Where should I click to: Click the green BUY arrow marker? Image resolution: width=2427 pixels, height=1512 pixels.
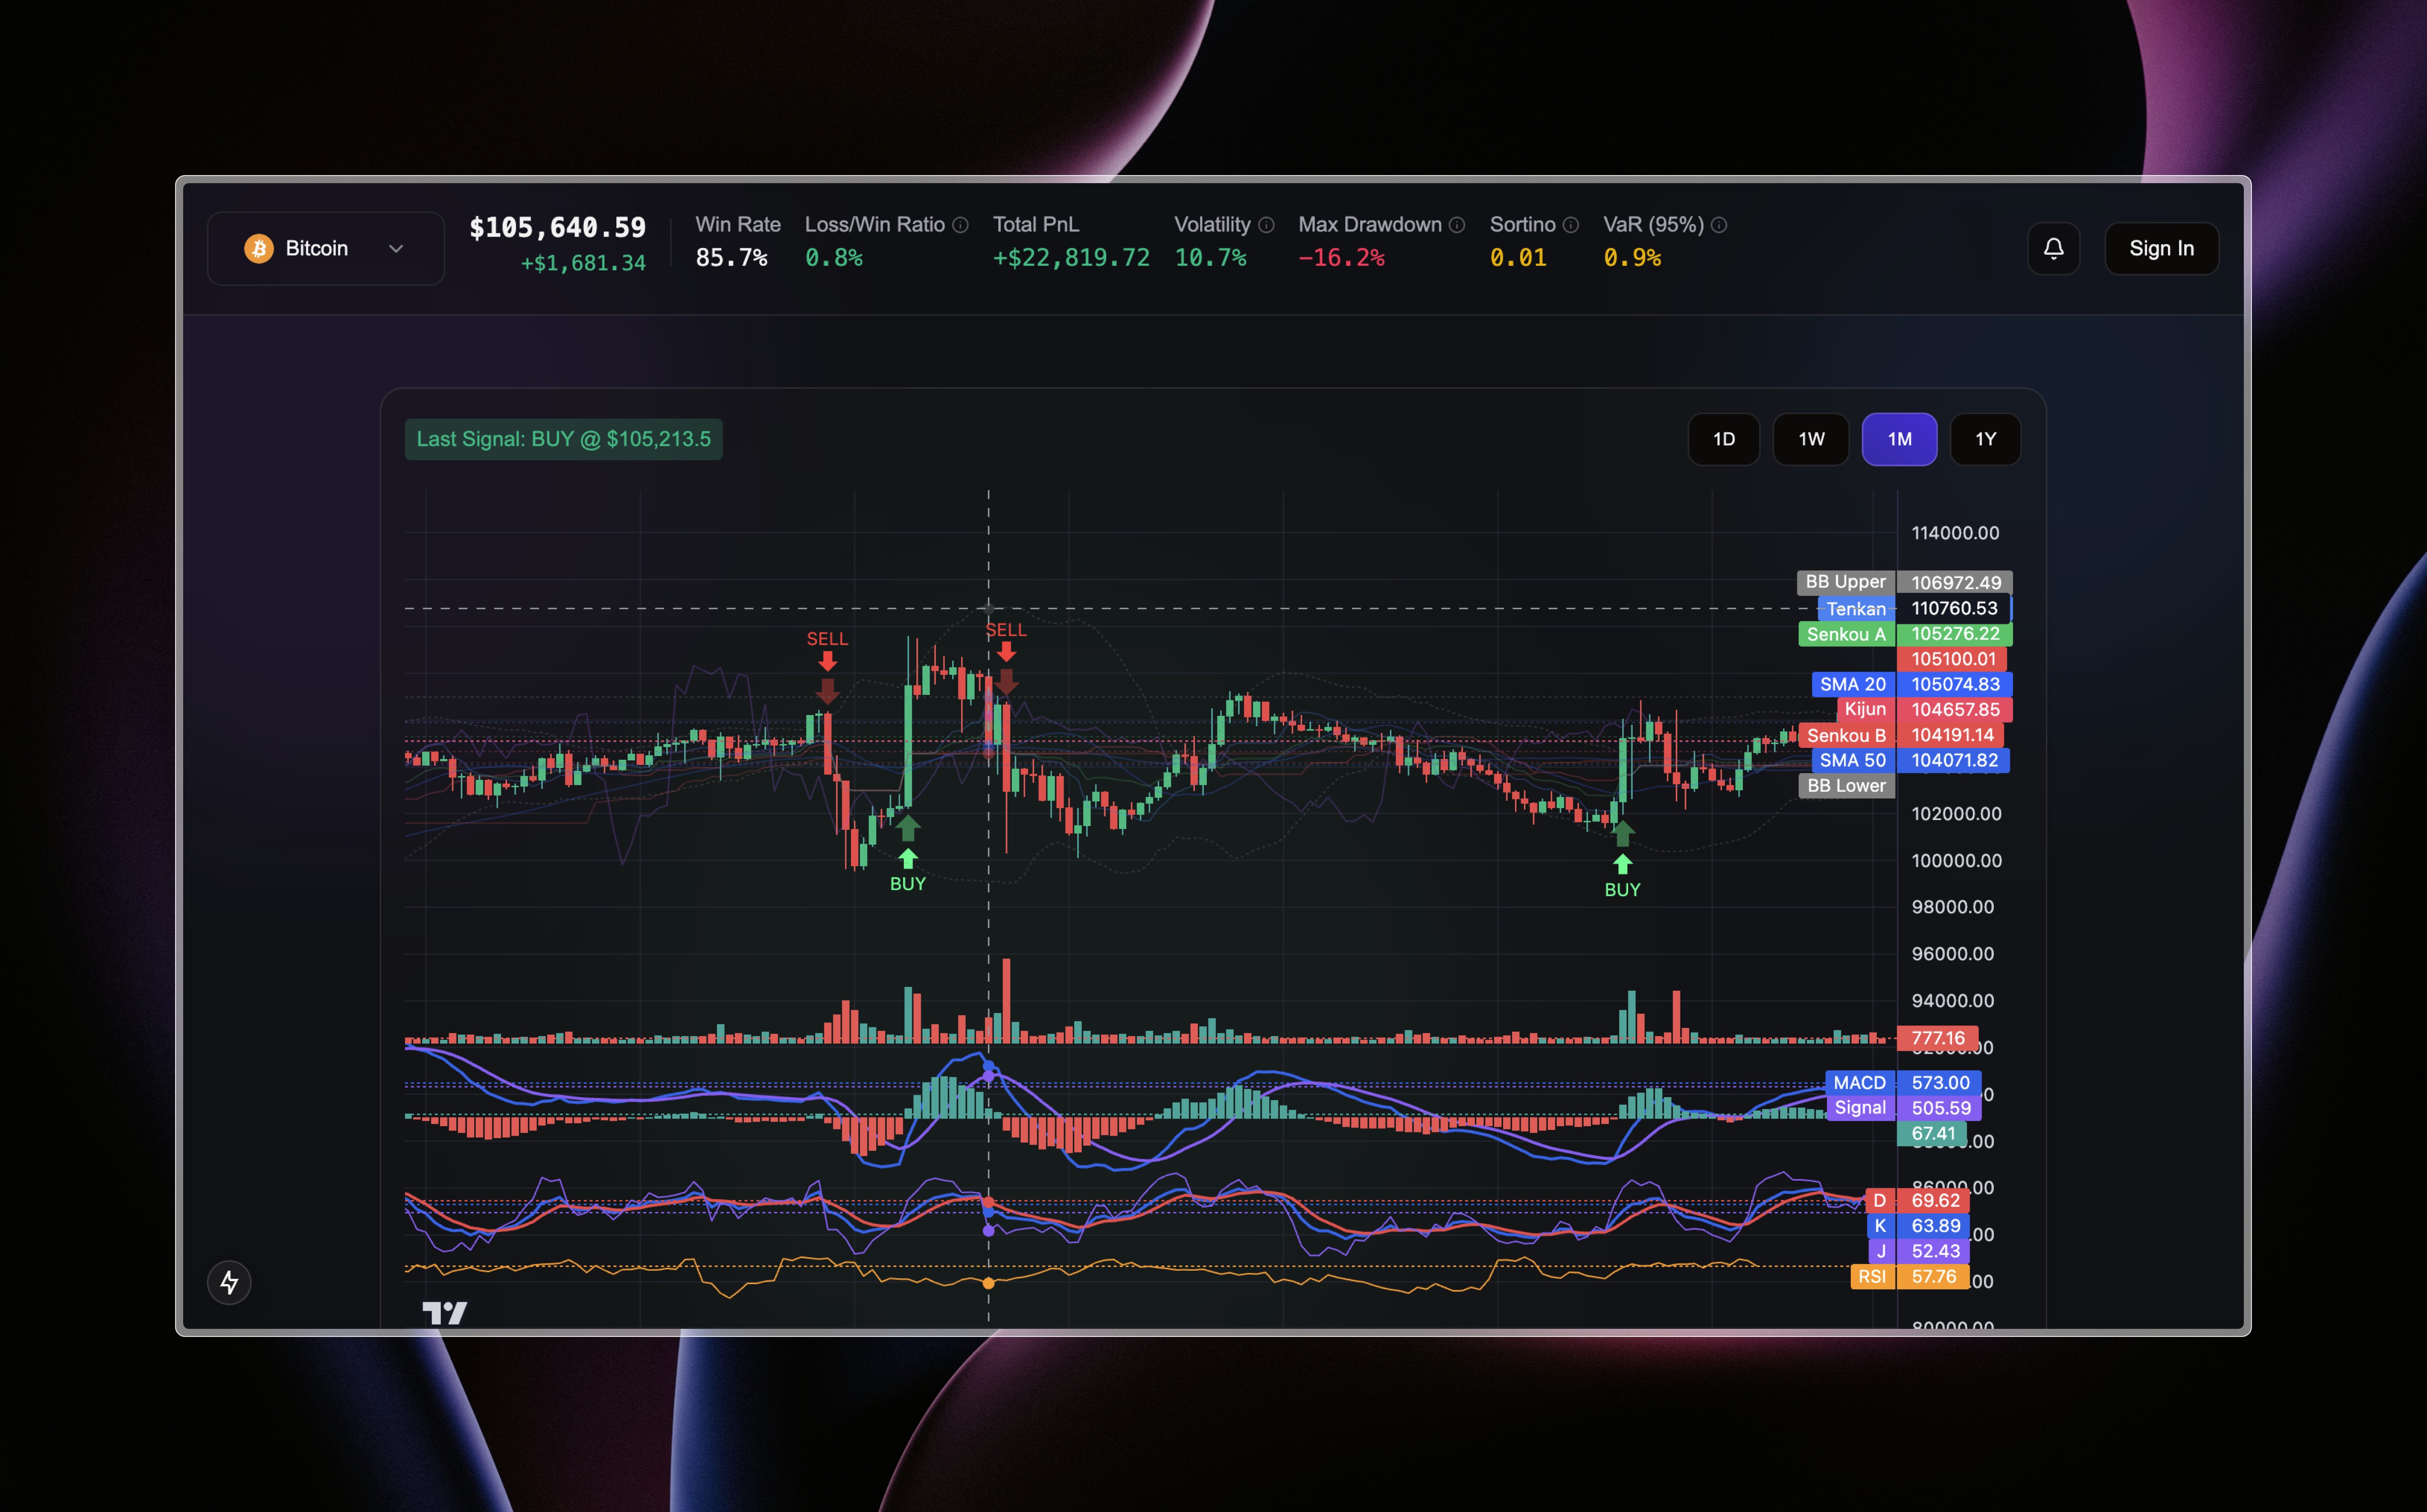click(908, 857)
